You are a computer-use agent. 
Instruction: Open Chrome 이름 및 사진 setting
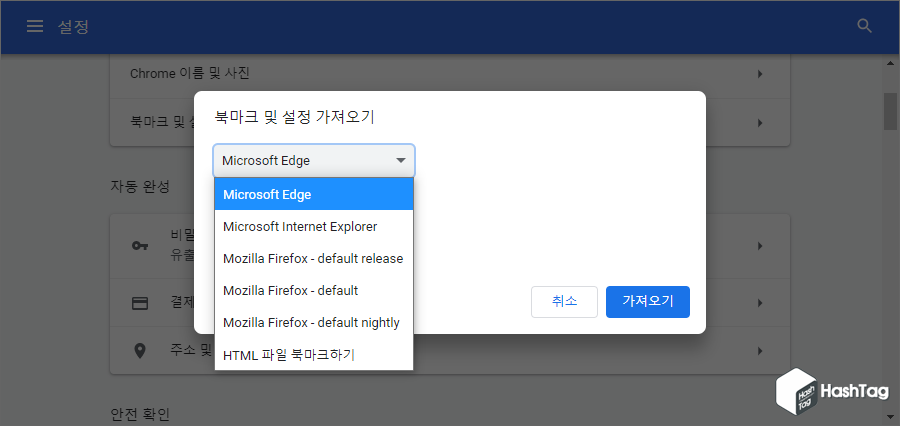450,74
